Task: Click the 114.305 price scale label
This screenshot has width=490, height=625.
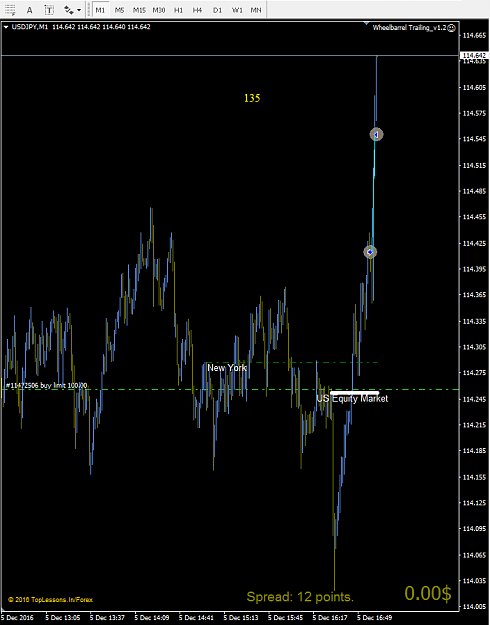Action: point(474,347)
